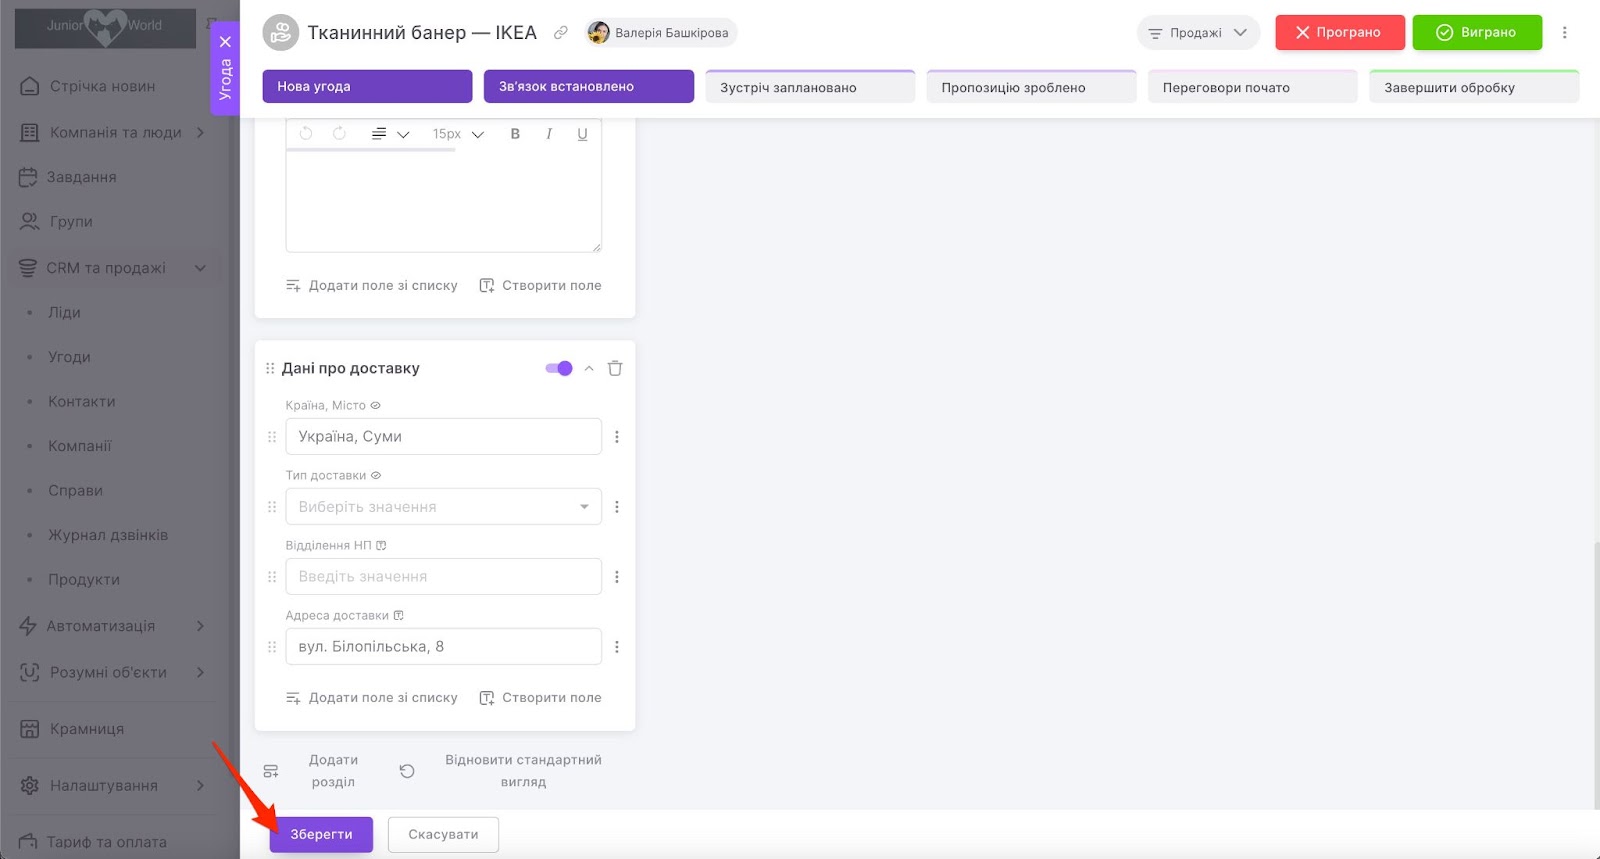Click the italic formatting icon
Screen dimensions: 1600x859
pos(549,134)
